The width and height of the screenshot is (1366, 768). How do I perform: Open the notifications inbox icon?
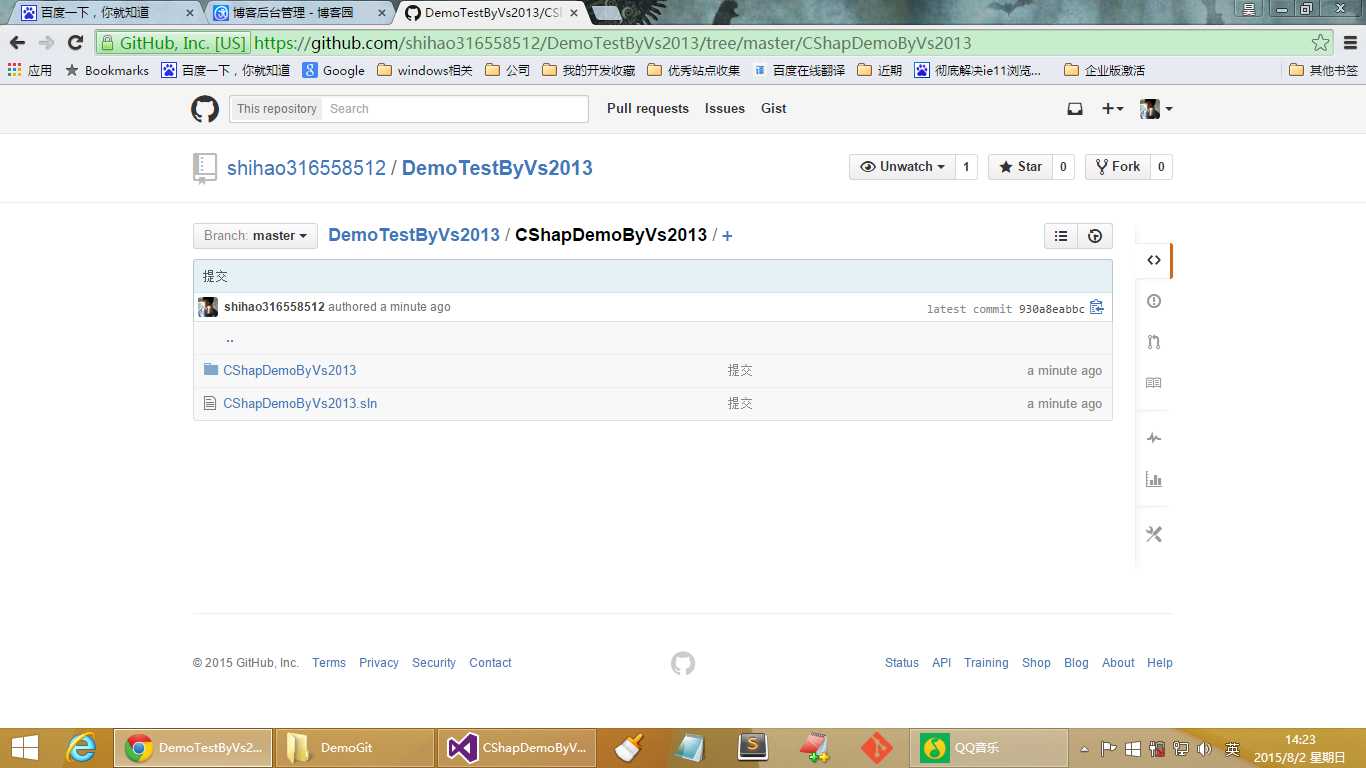tap(1075, 109)
